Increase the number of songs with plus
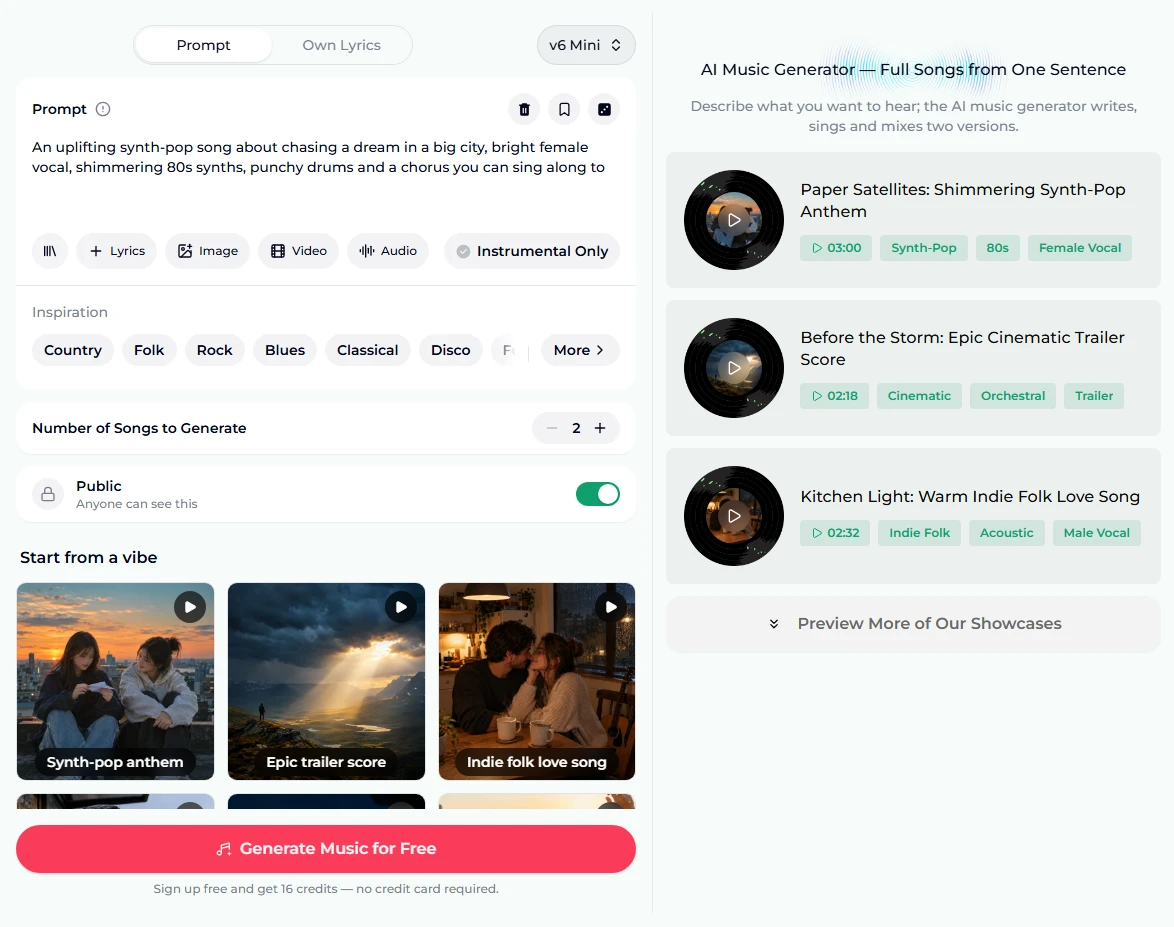Image resolution: width=1174 pixels, height=927 pixels. click(600, 428)
